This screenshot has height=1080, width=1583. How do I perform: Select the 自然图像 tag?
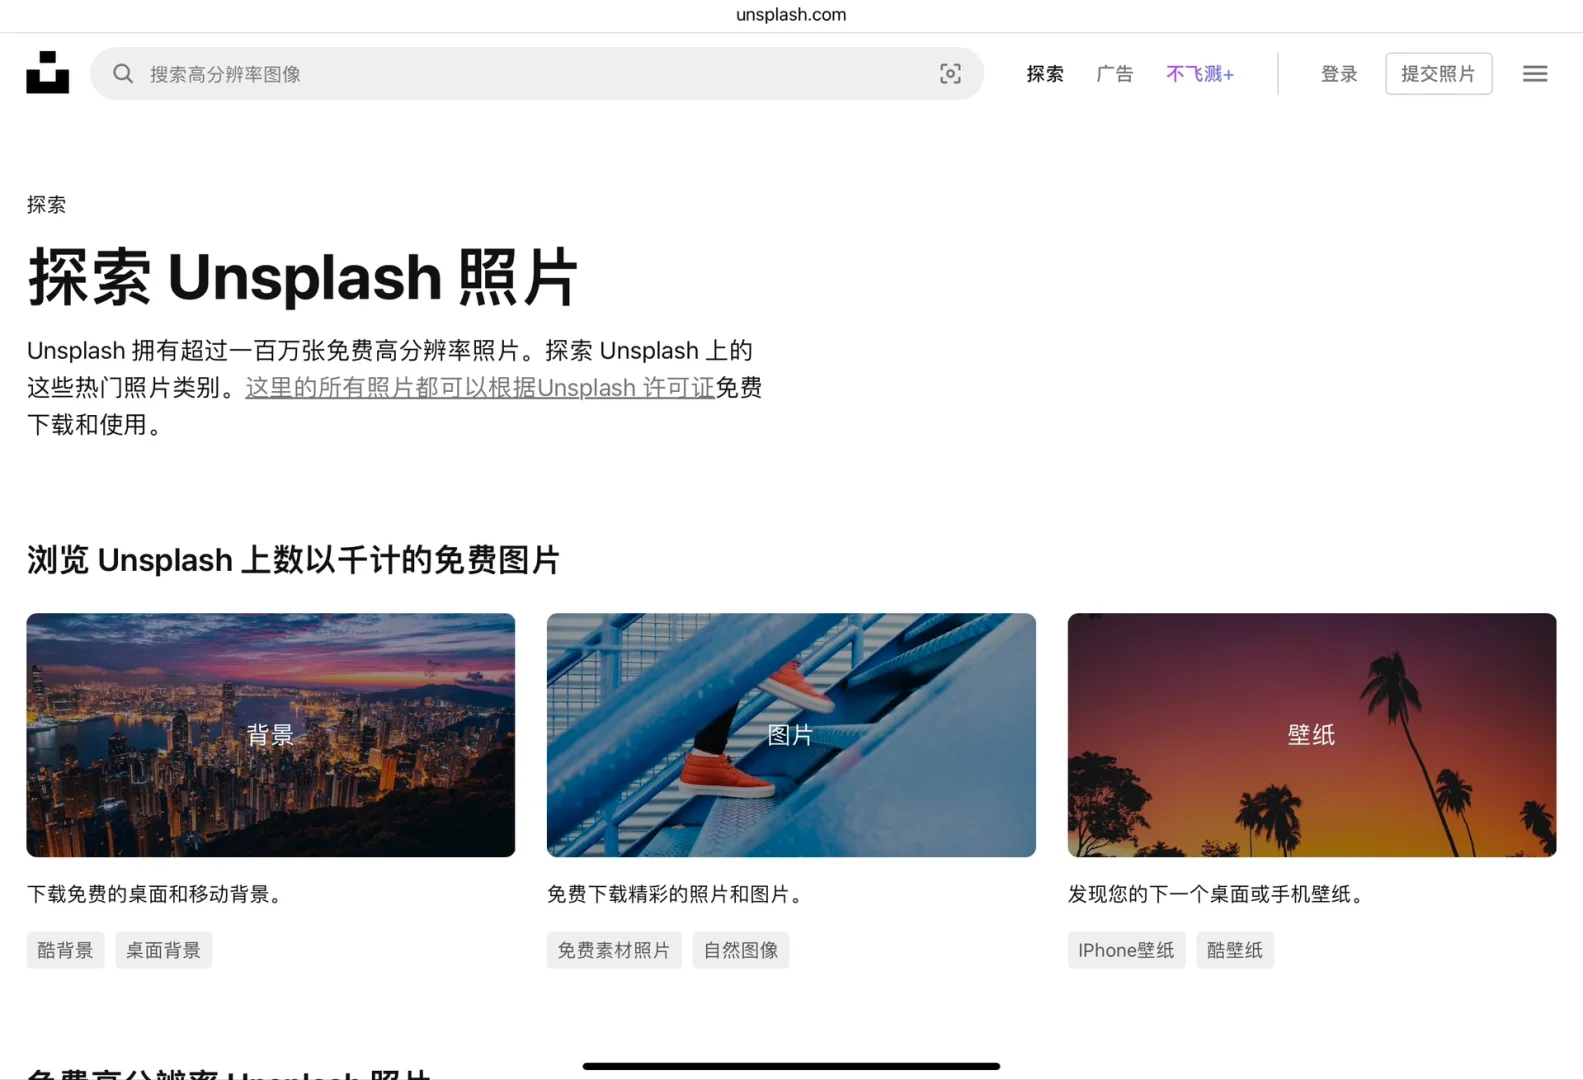[741, 950]
